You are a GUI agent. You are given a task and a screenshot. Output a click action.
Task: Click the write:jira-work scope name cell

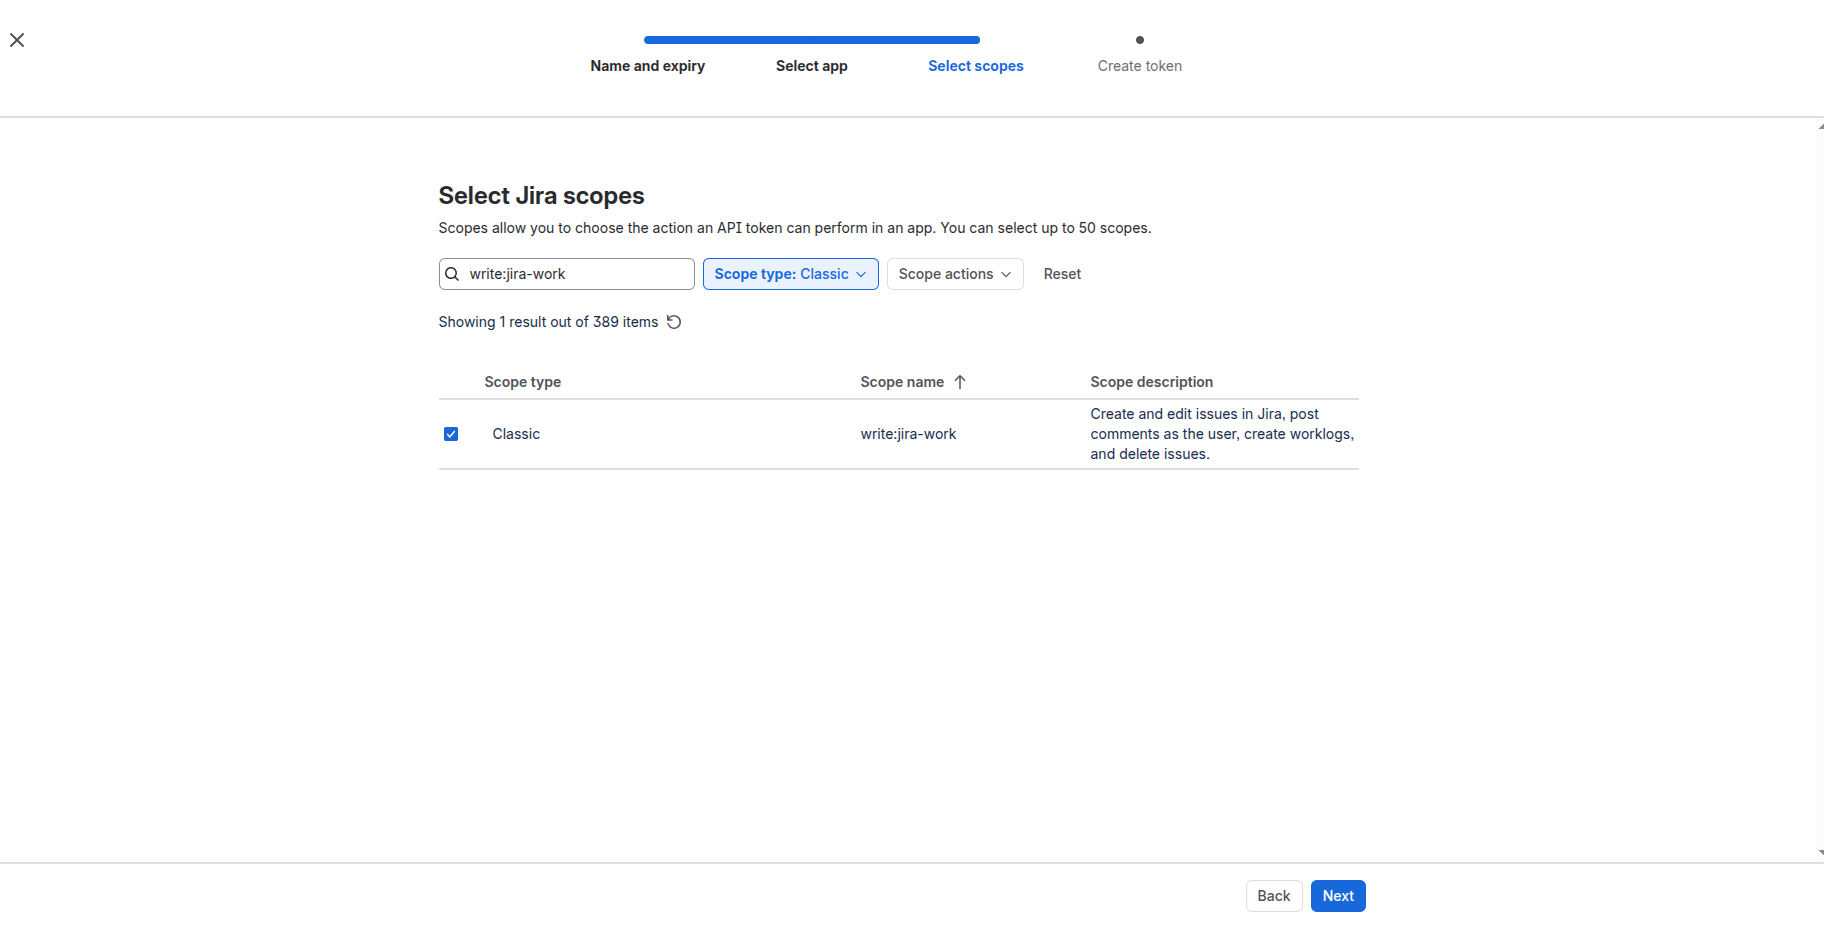coord(908,434)
